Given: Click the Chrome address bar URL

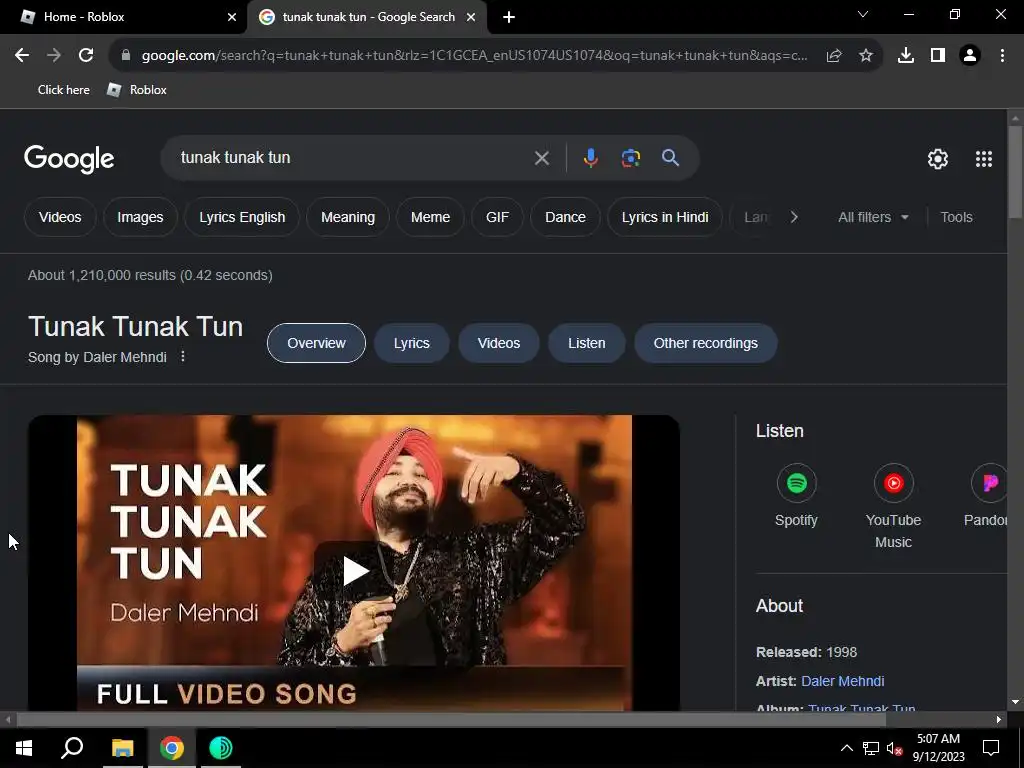Looking at the screenshot, I should [474, 56].
